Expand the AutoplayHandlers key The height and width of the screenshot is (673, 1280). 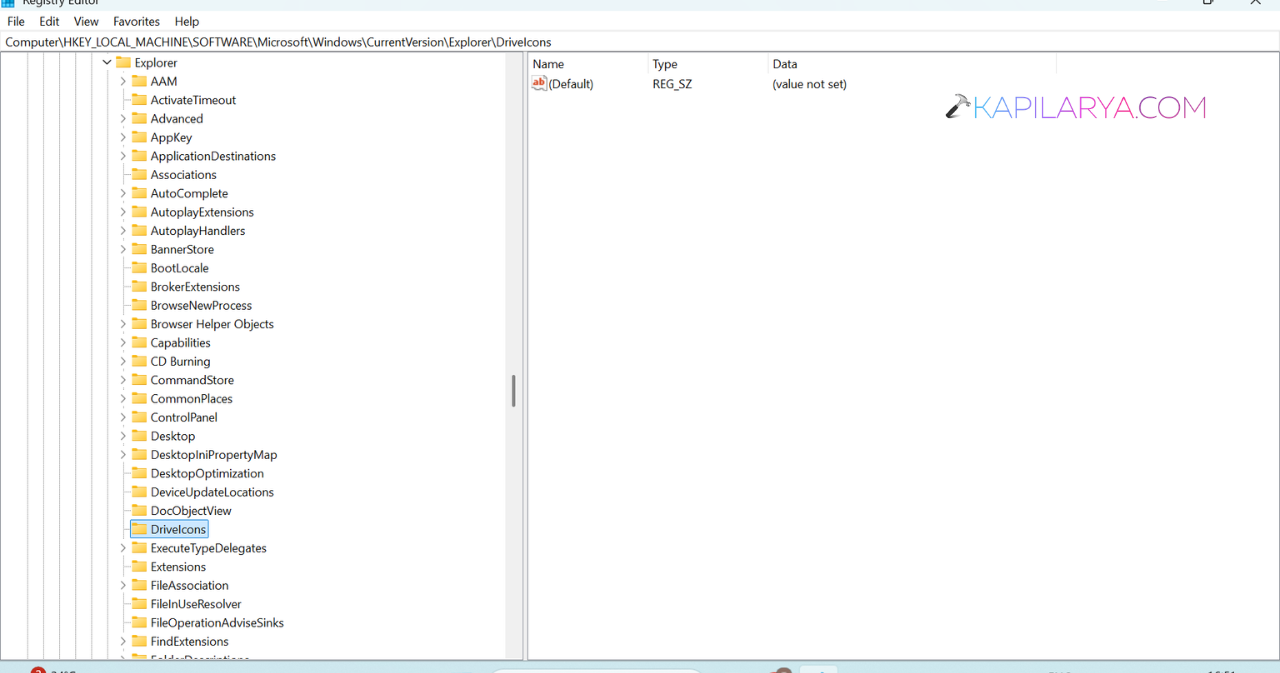pos(123,231)
